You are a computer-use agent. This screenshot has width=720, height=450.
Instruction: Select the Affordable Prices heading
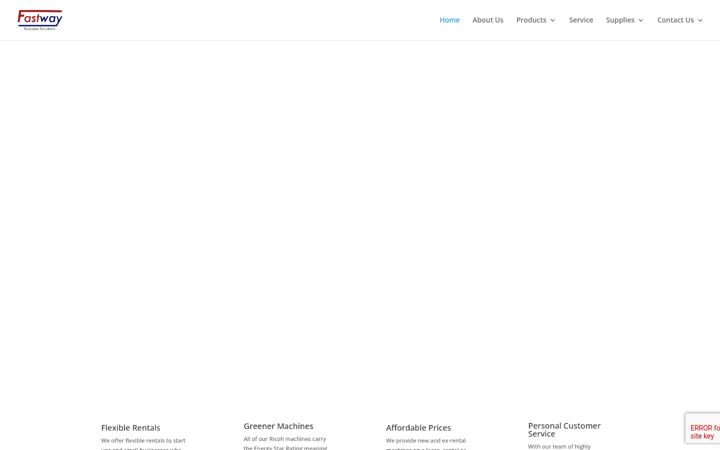tap(418, 428)
